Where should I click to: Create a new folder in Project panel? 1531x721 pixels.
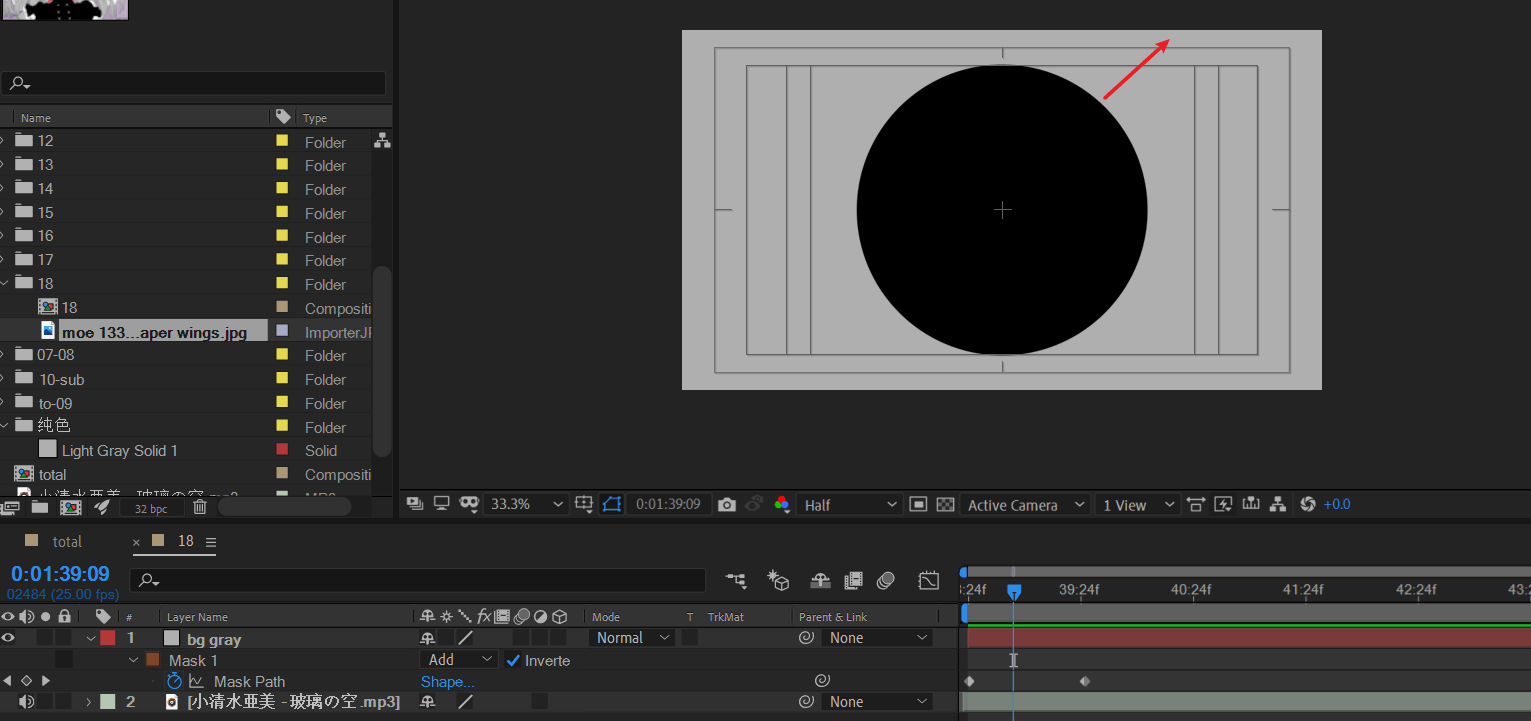[x=40, y=507]
